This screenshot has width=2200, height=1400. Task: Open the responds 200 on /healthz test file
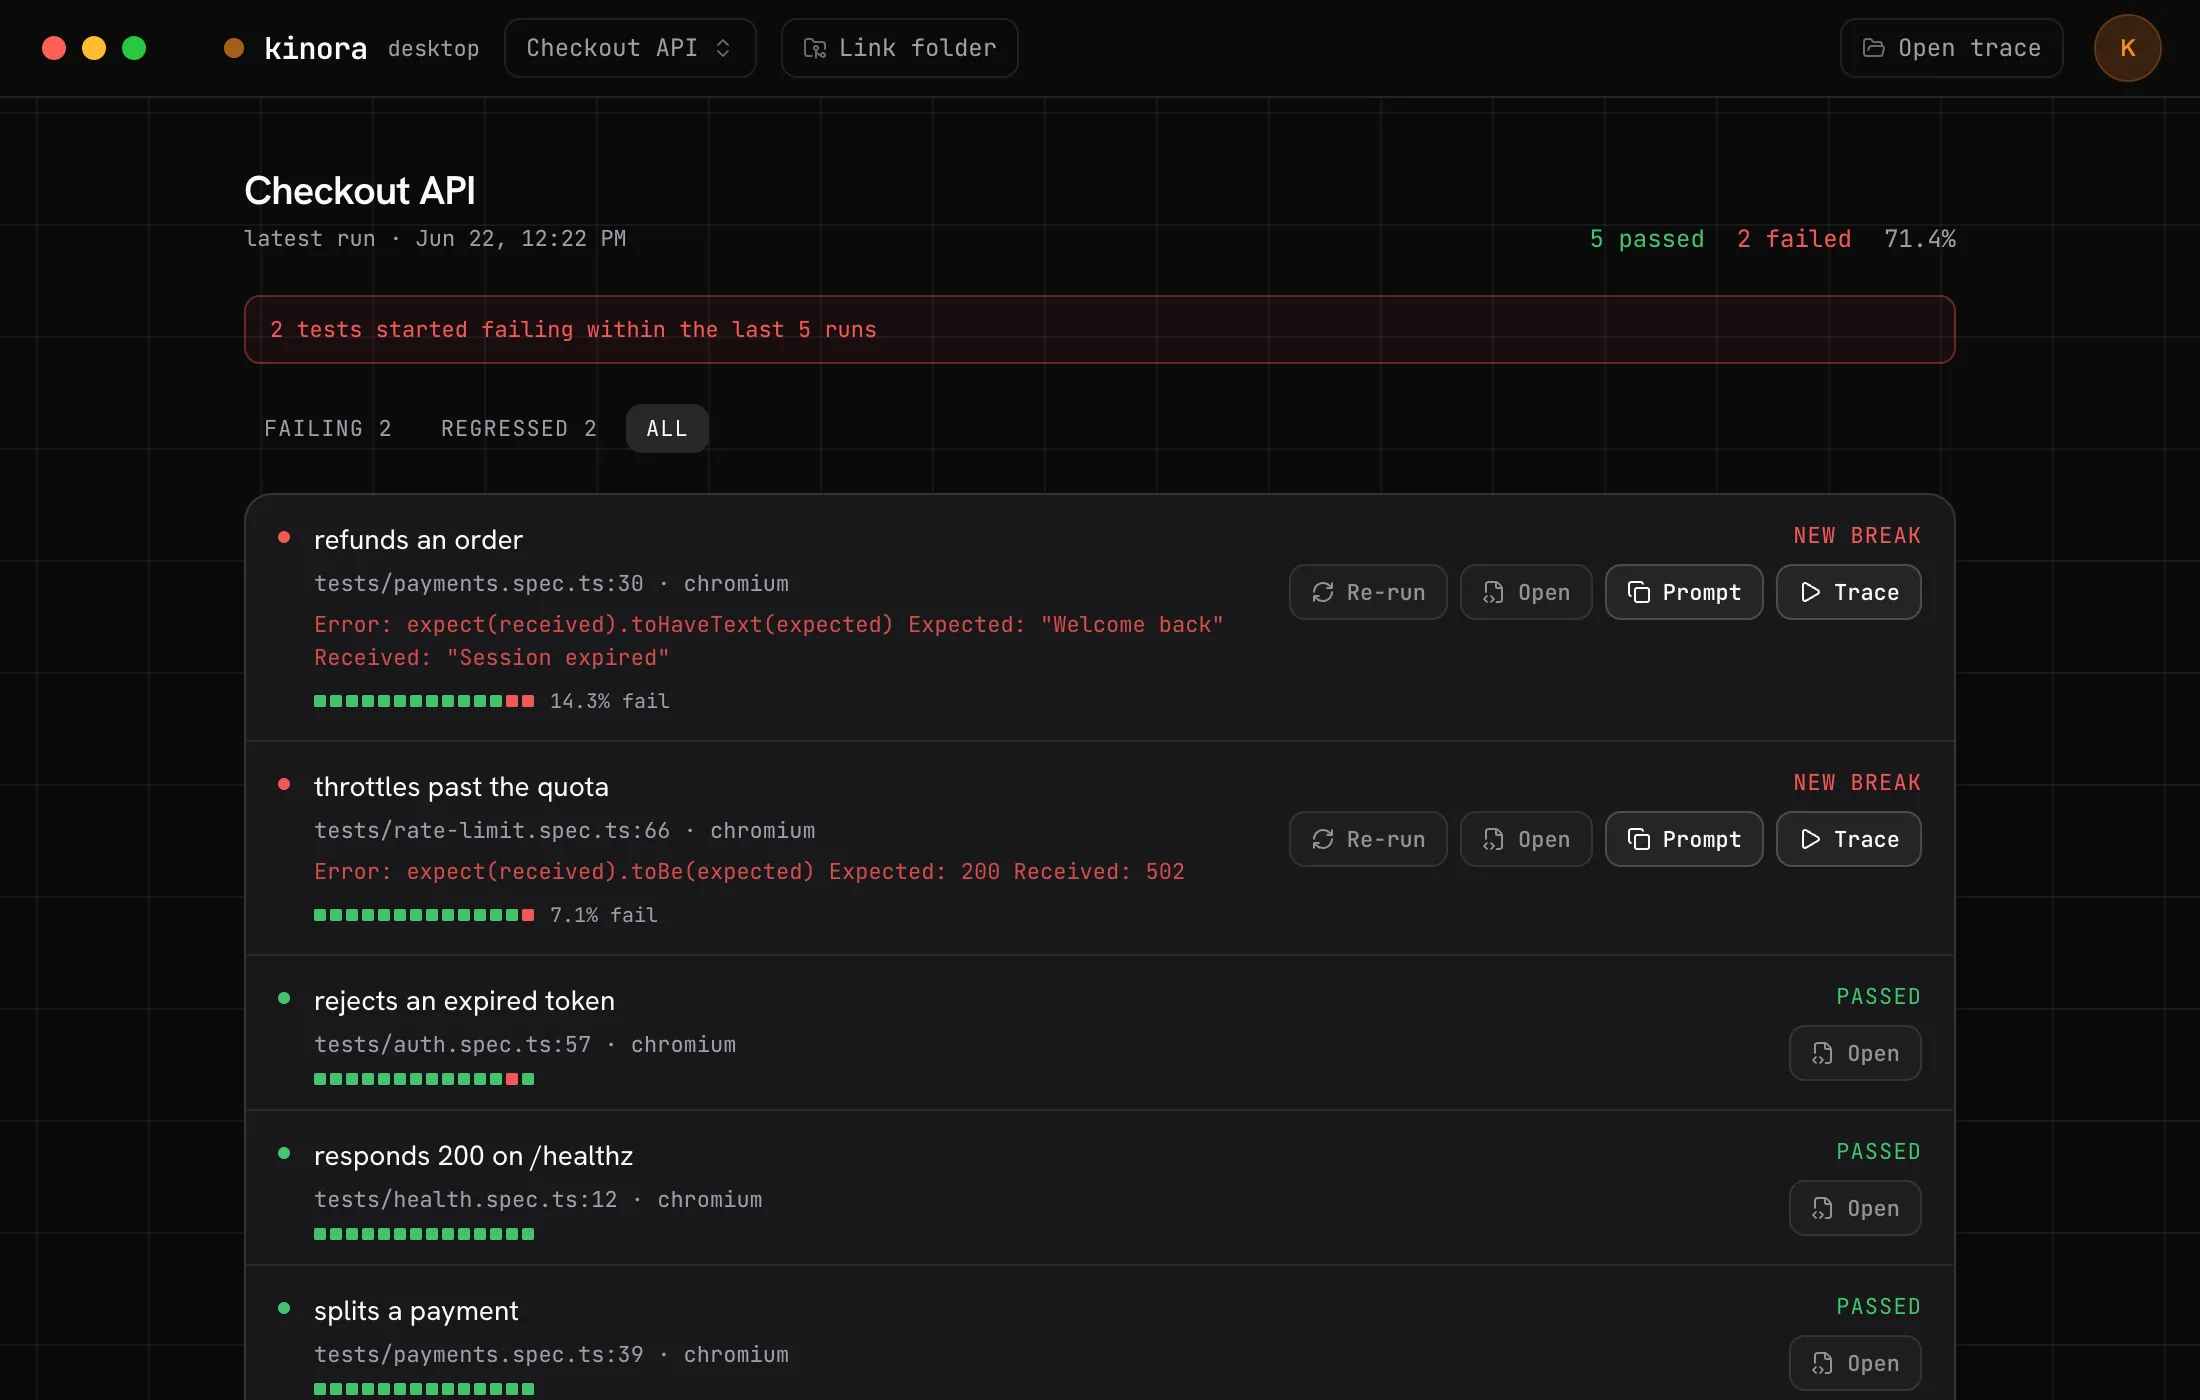(x=1855, y=1208)
